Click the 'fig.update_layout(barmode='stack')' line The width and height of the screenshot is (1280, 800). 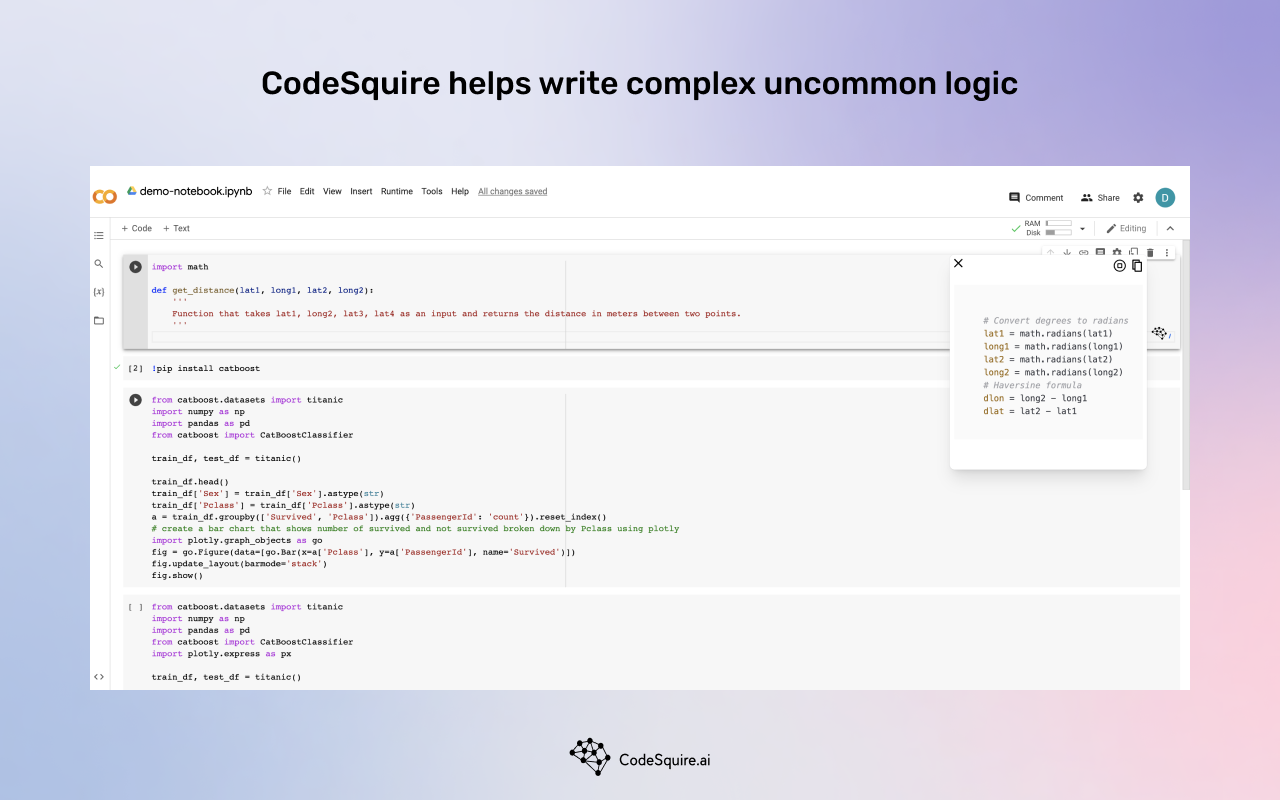click(239, 564)
